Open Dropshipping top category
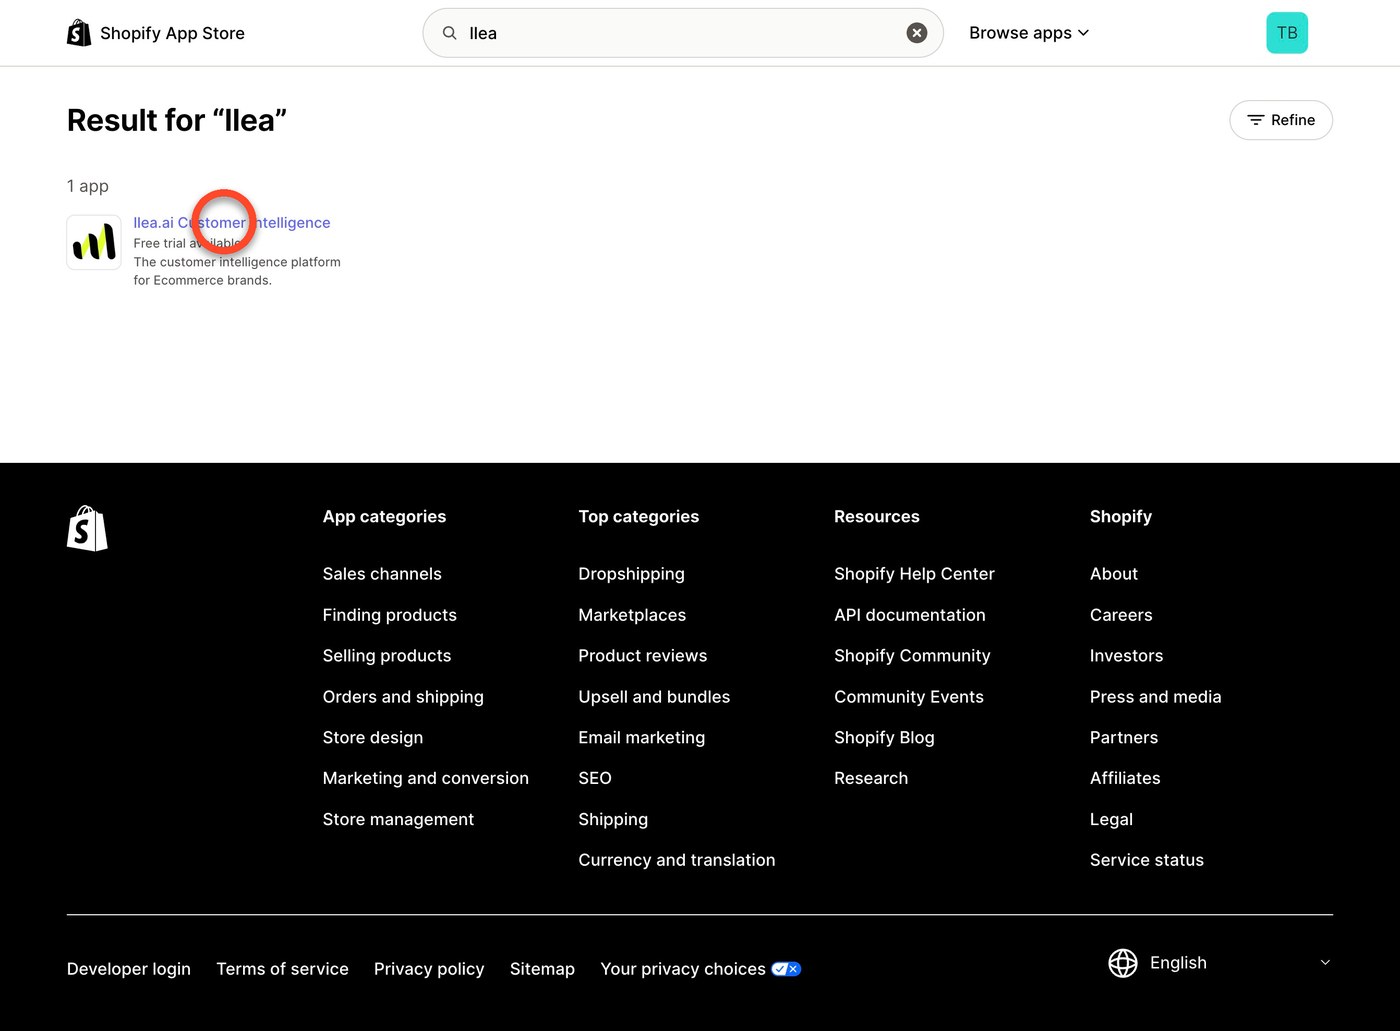 [632, 574]
